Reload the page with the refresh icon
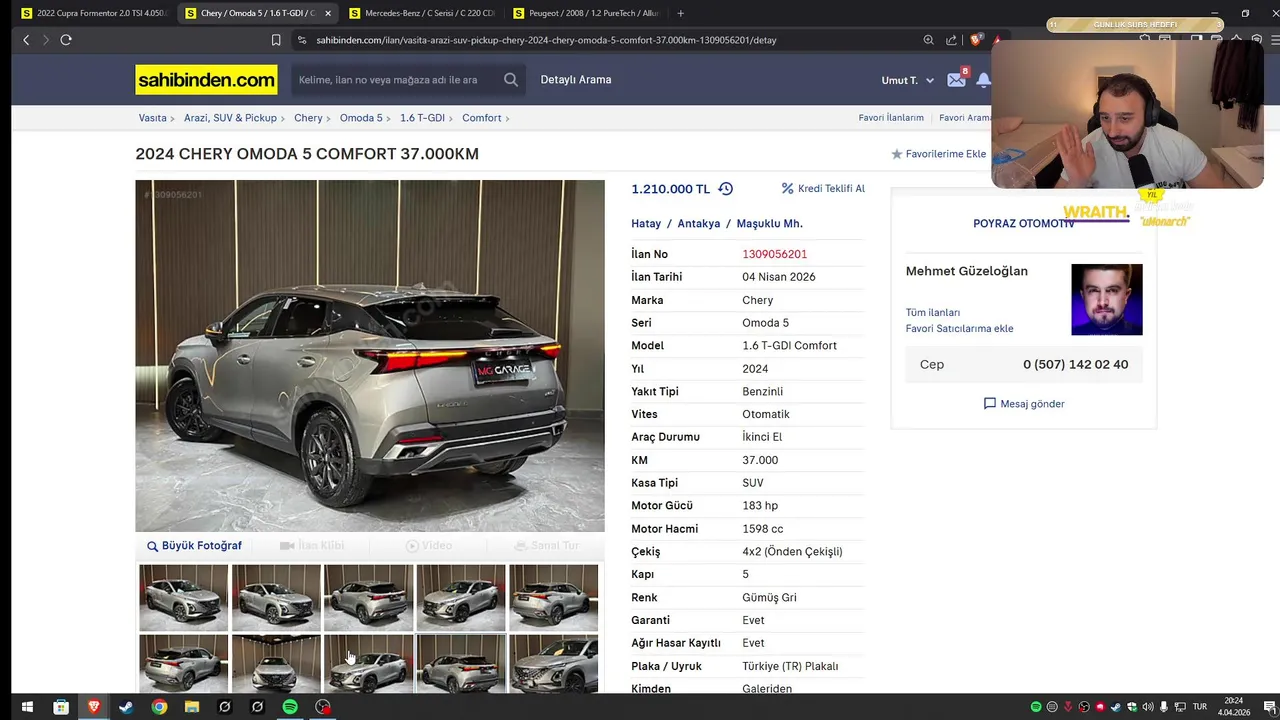Image resolution: width=1280 pixels, height=720 pixels. (66, 40)
